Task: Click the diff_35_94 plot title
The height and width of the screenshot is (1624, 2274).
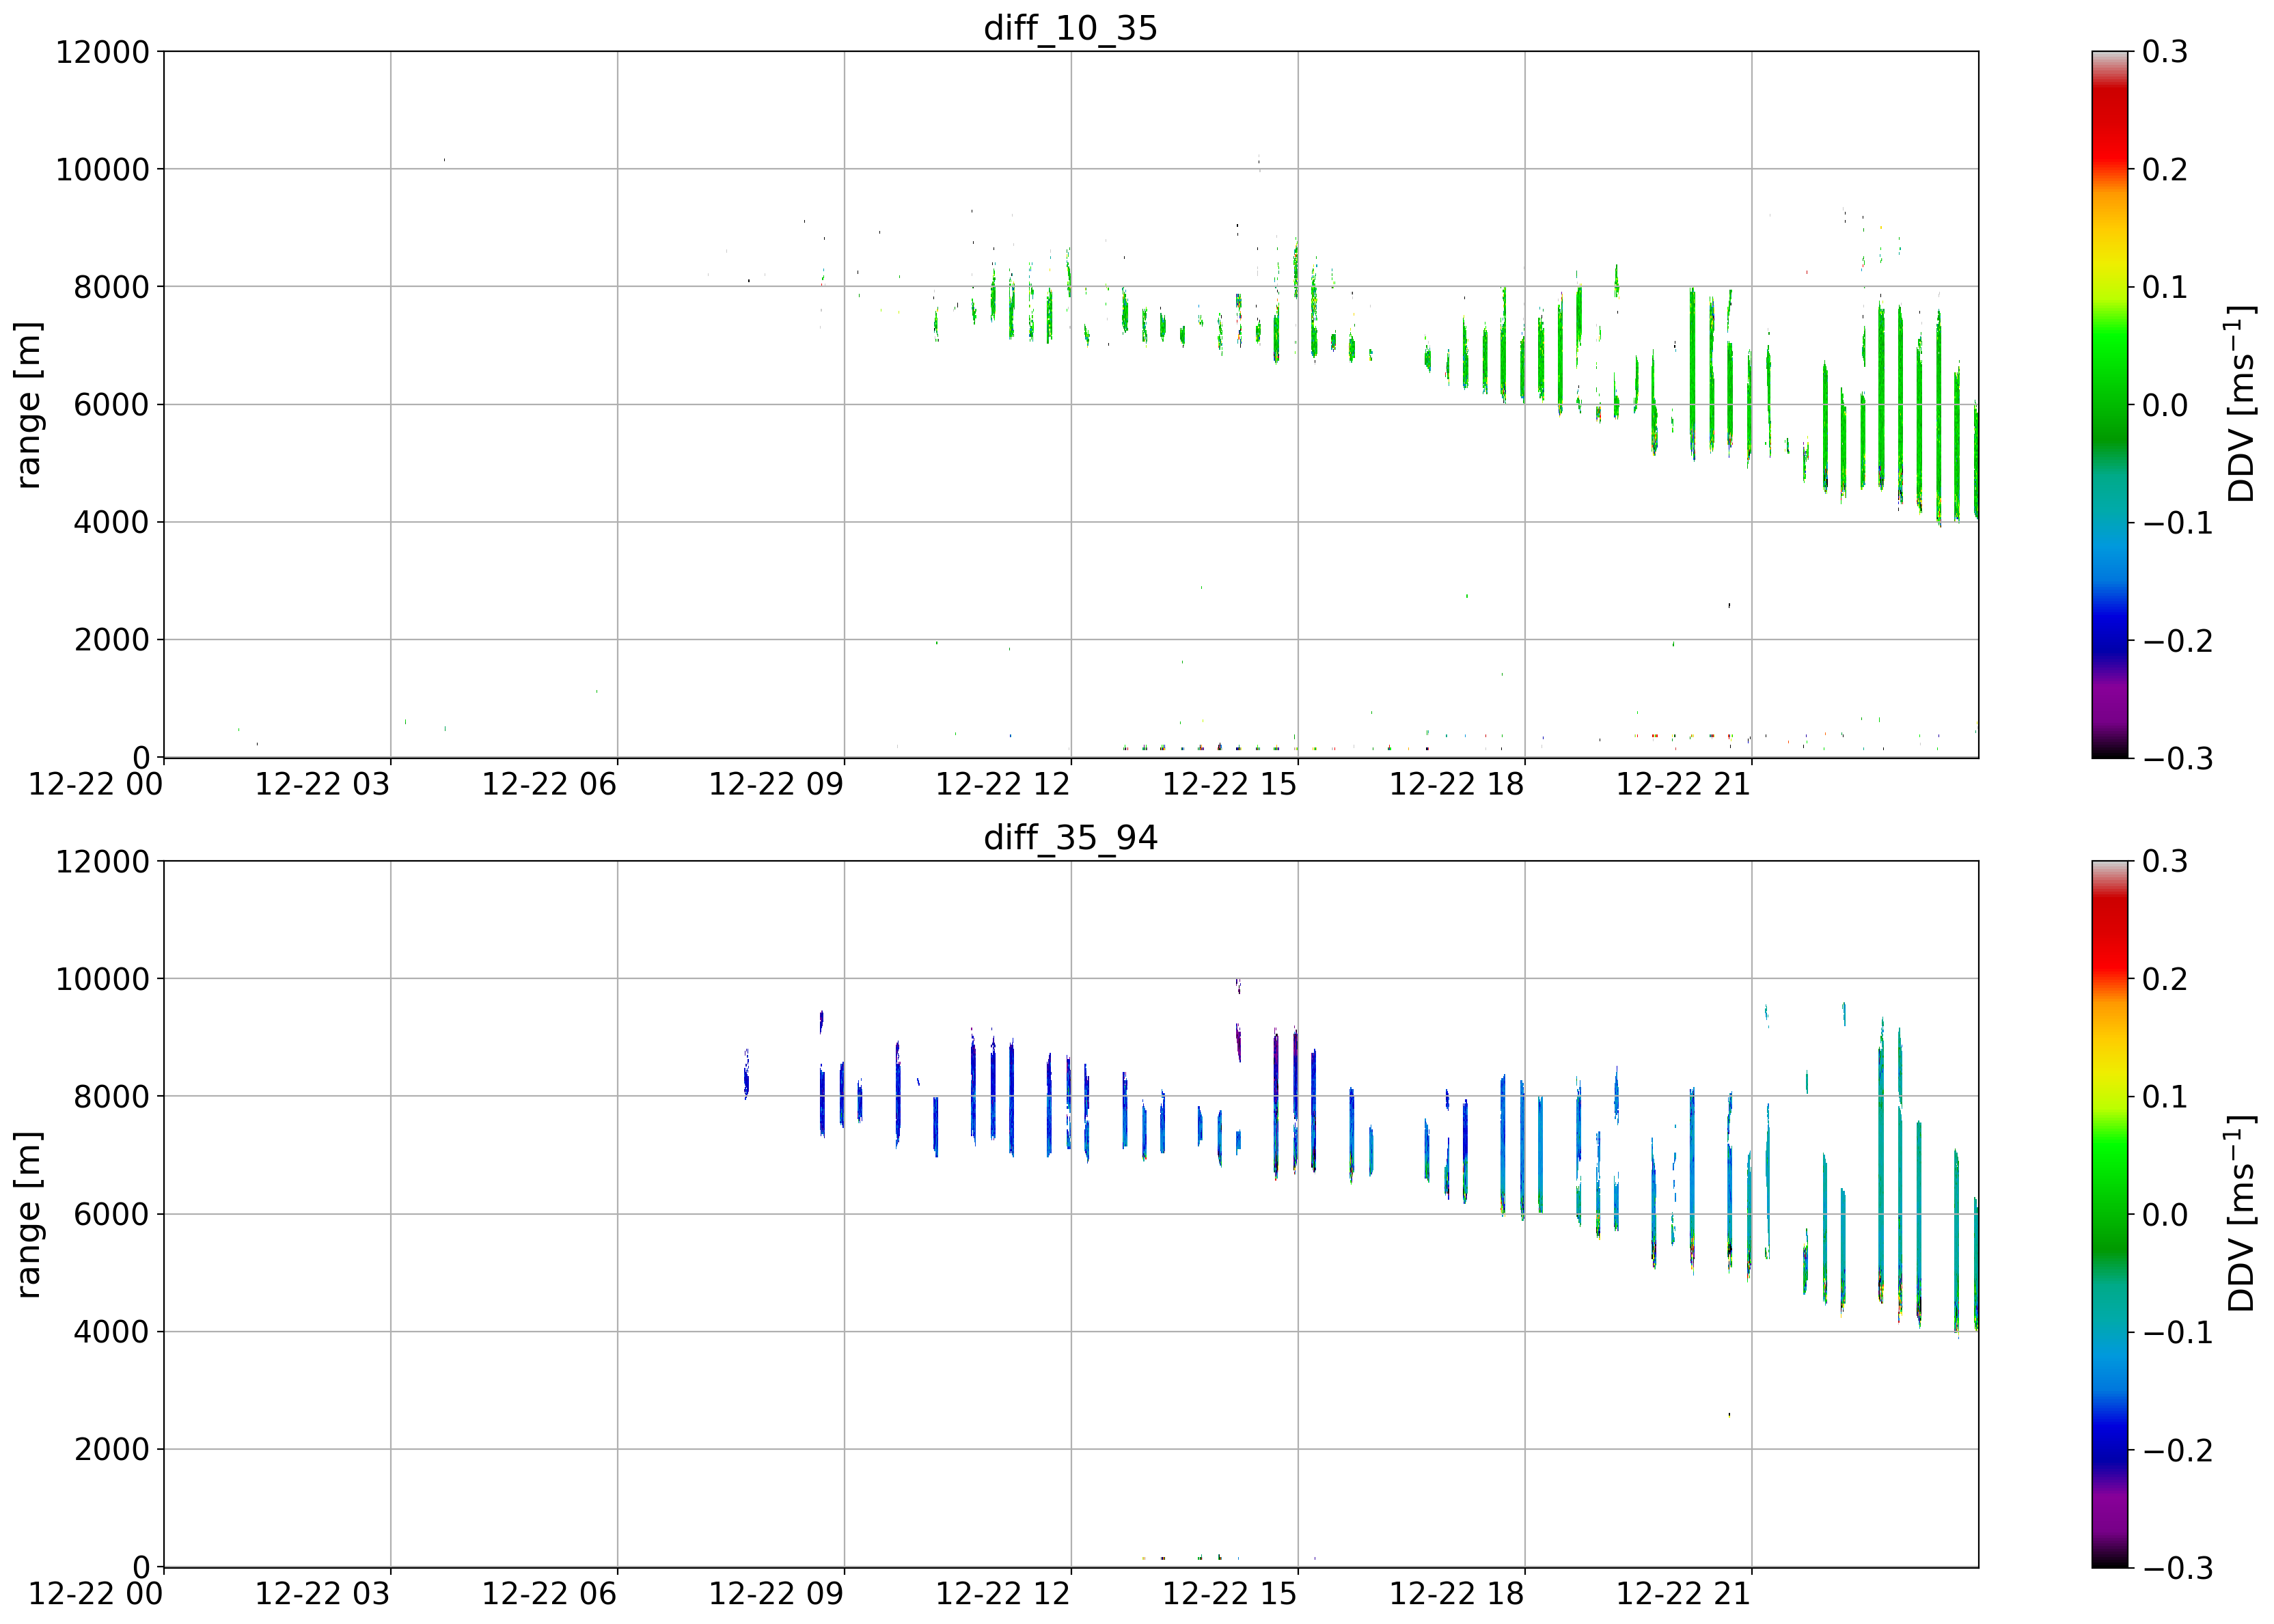Action: [x=1070, y=837]
